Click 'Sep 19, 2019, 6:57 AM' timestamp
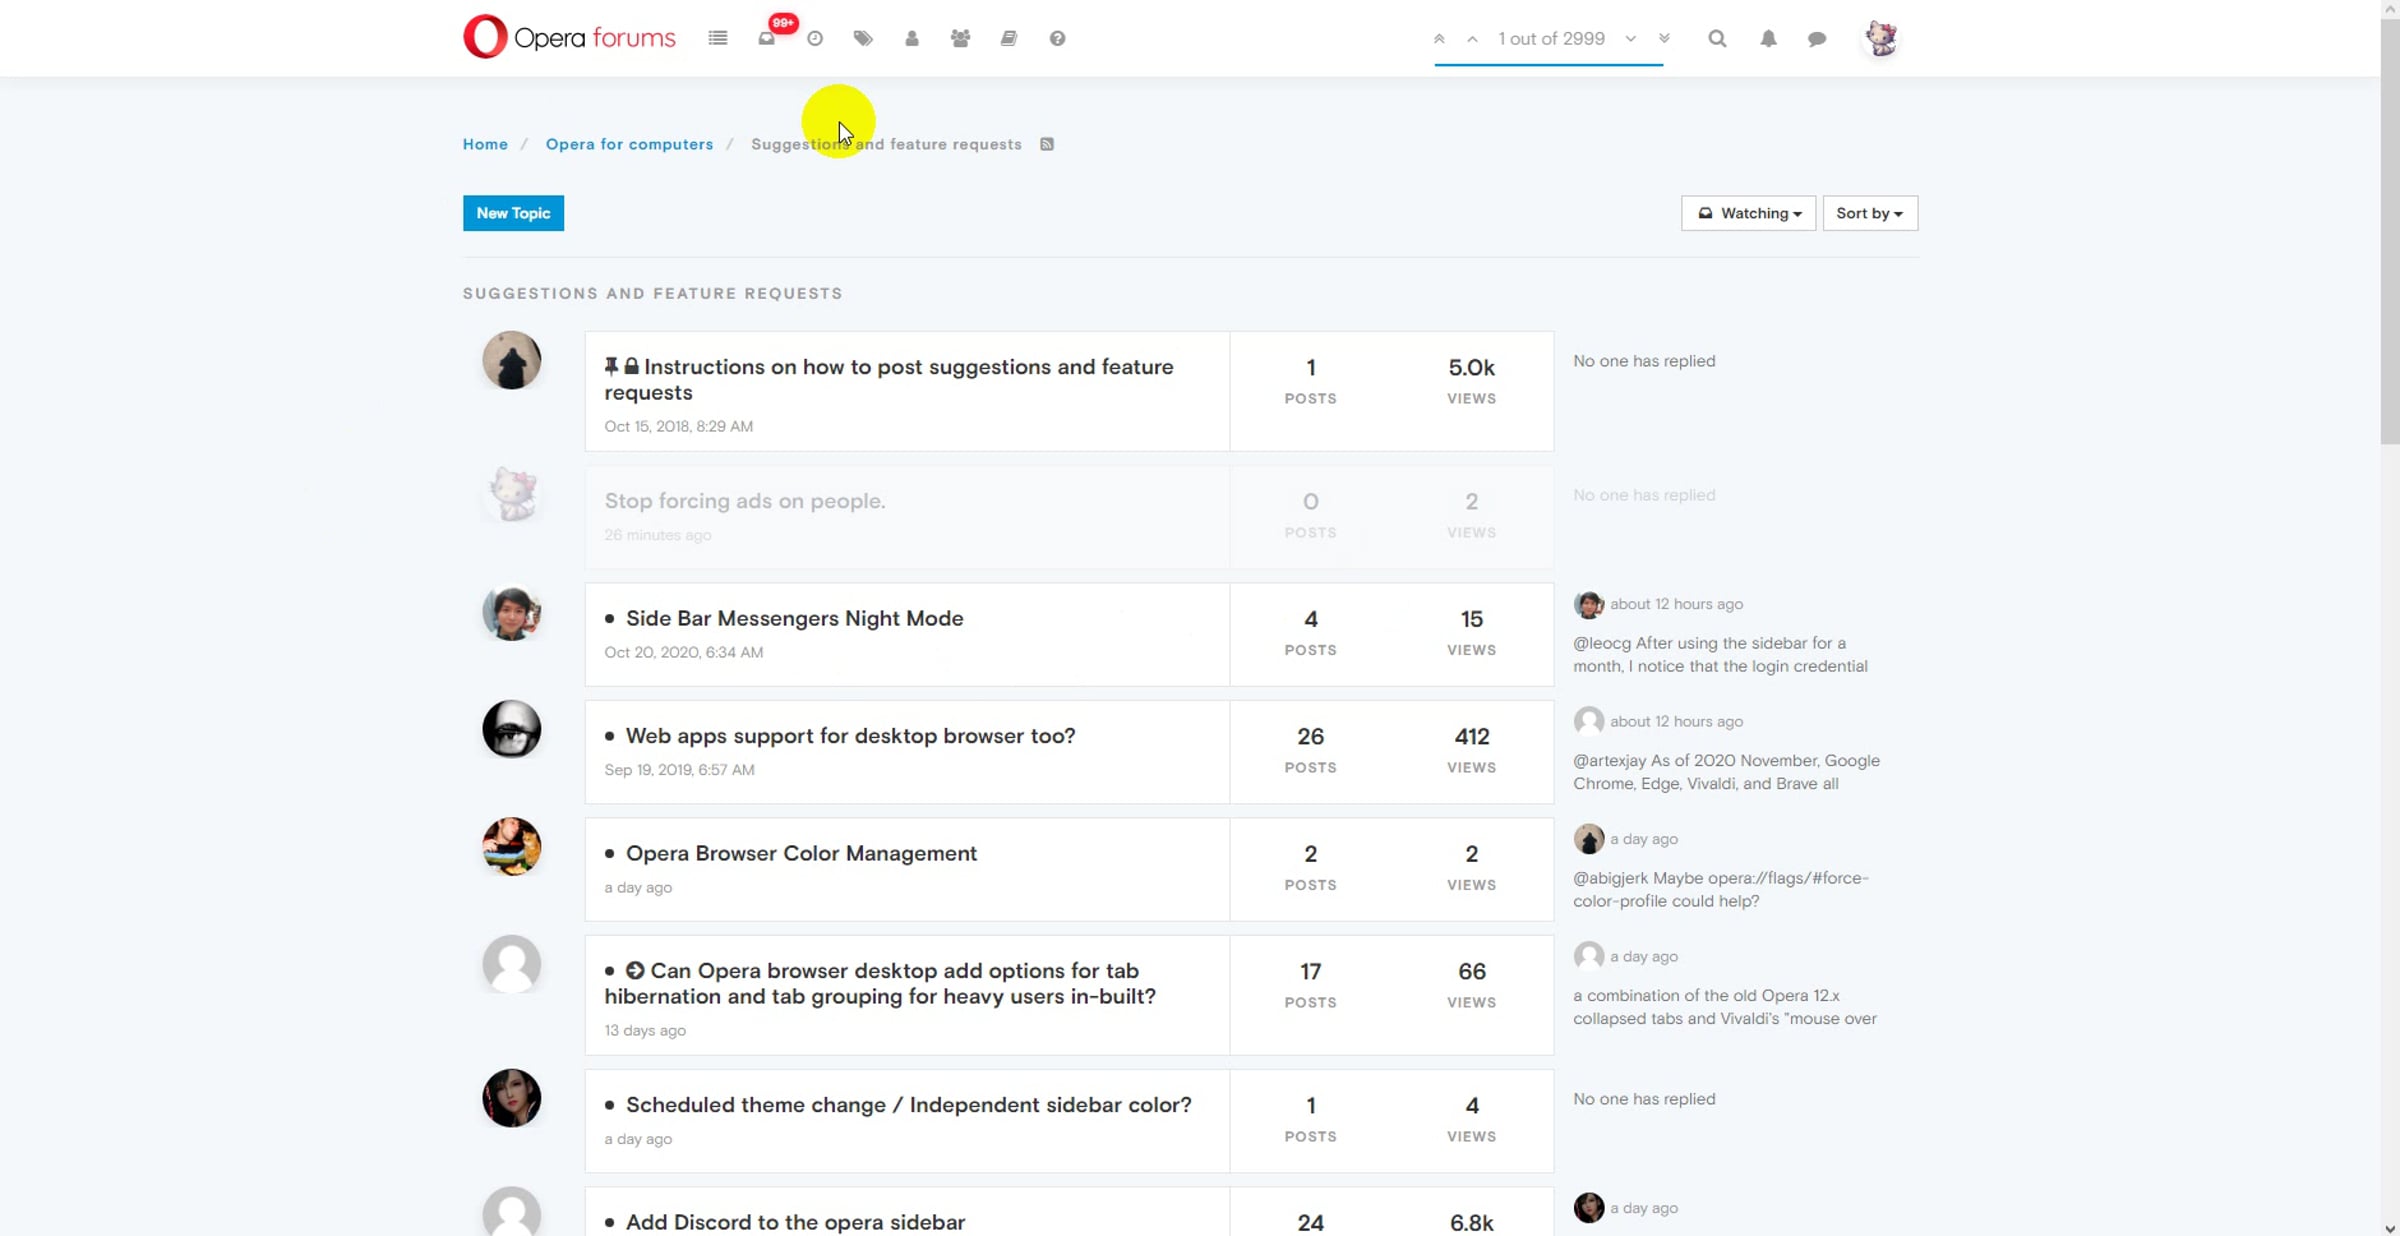Image resolution: width=2400 pixels, height=1236 pixels. coord(679,770)
